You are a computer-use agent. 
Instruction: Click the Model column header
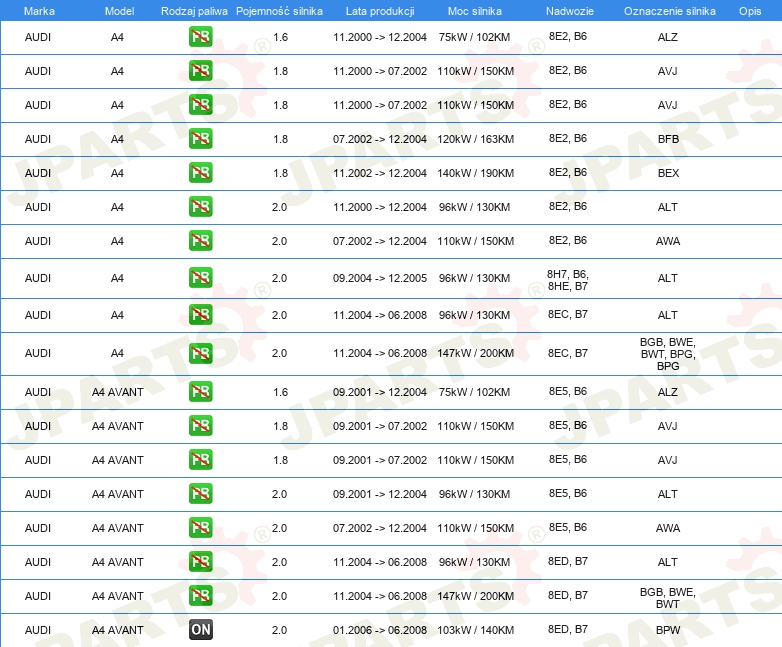click(119, 11)
